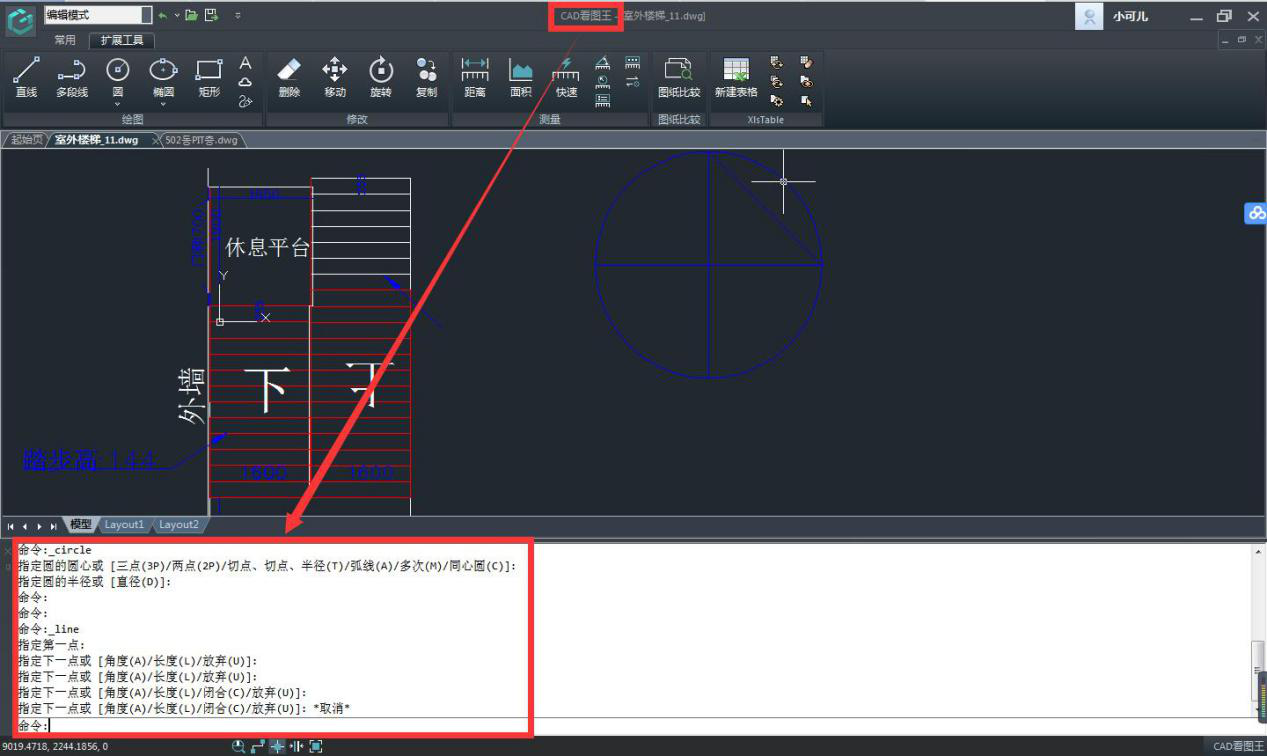1267x756 pixels.
Task: Pick the 移动 move tool
Action: click(x=334, y=77)
